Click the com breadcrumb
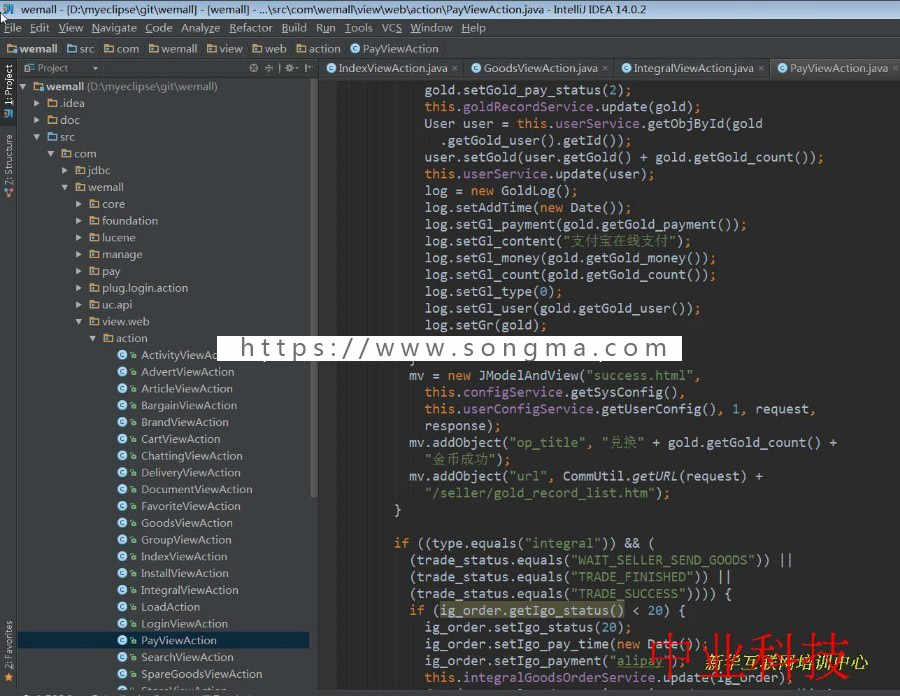This screenshot has width=900, height=696. click(121, 49)
